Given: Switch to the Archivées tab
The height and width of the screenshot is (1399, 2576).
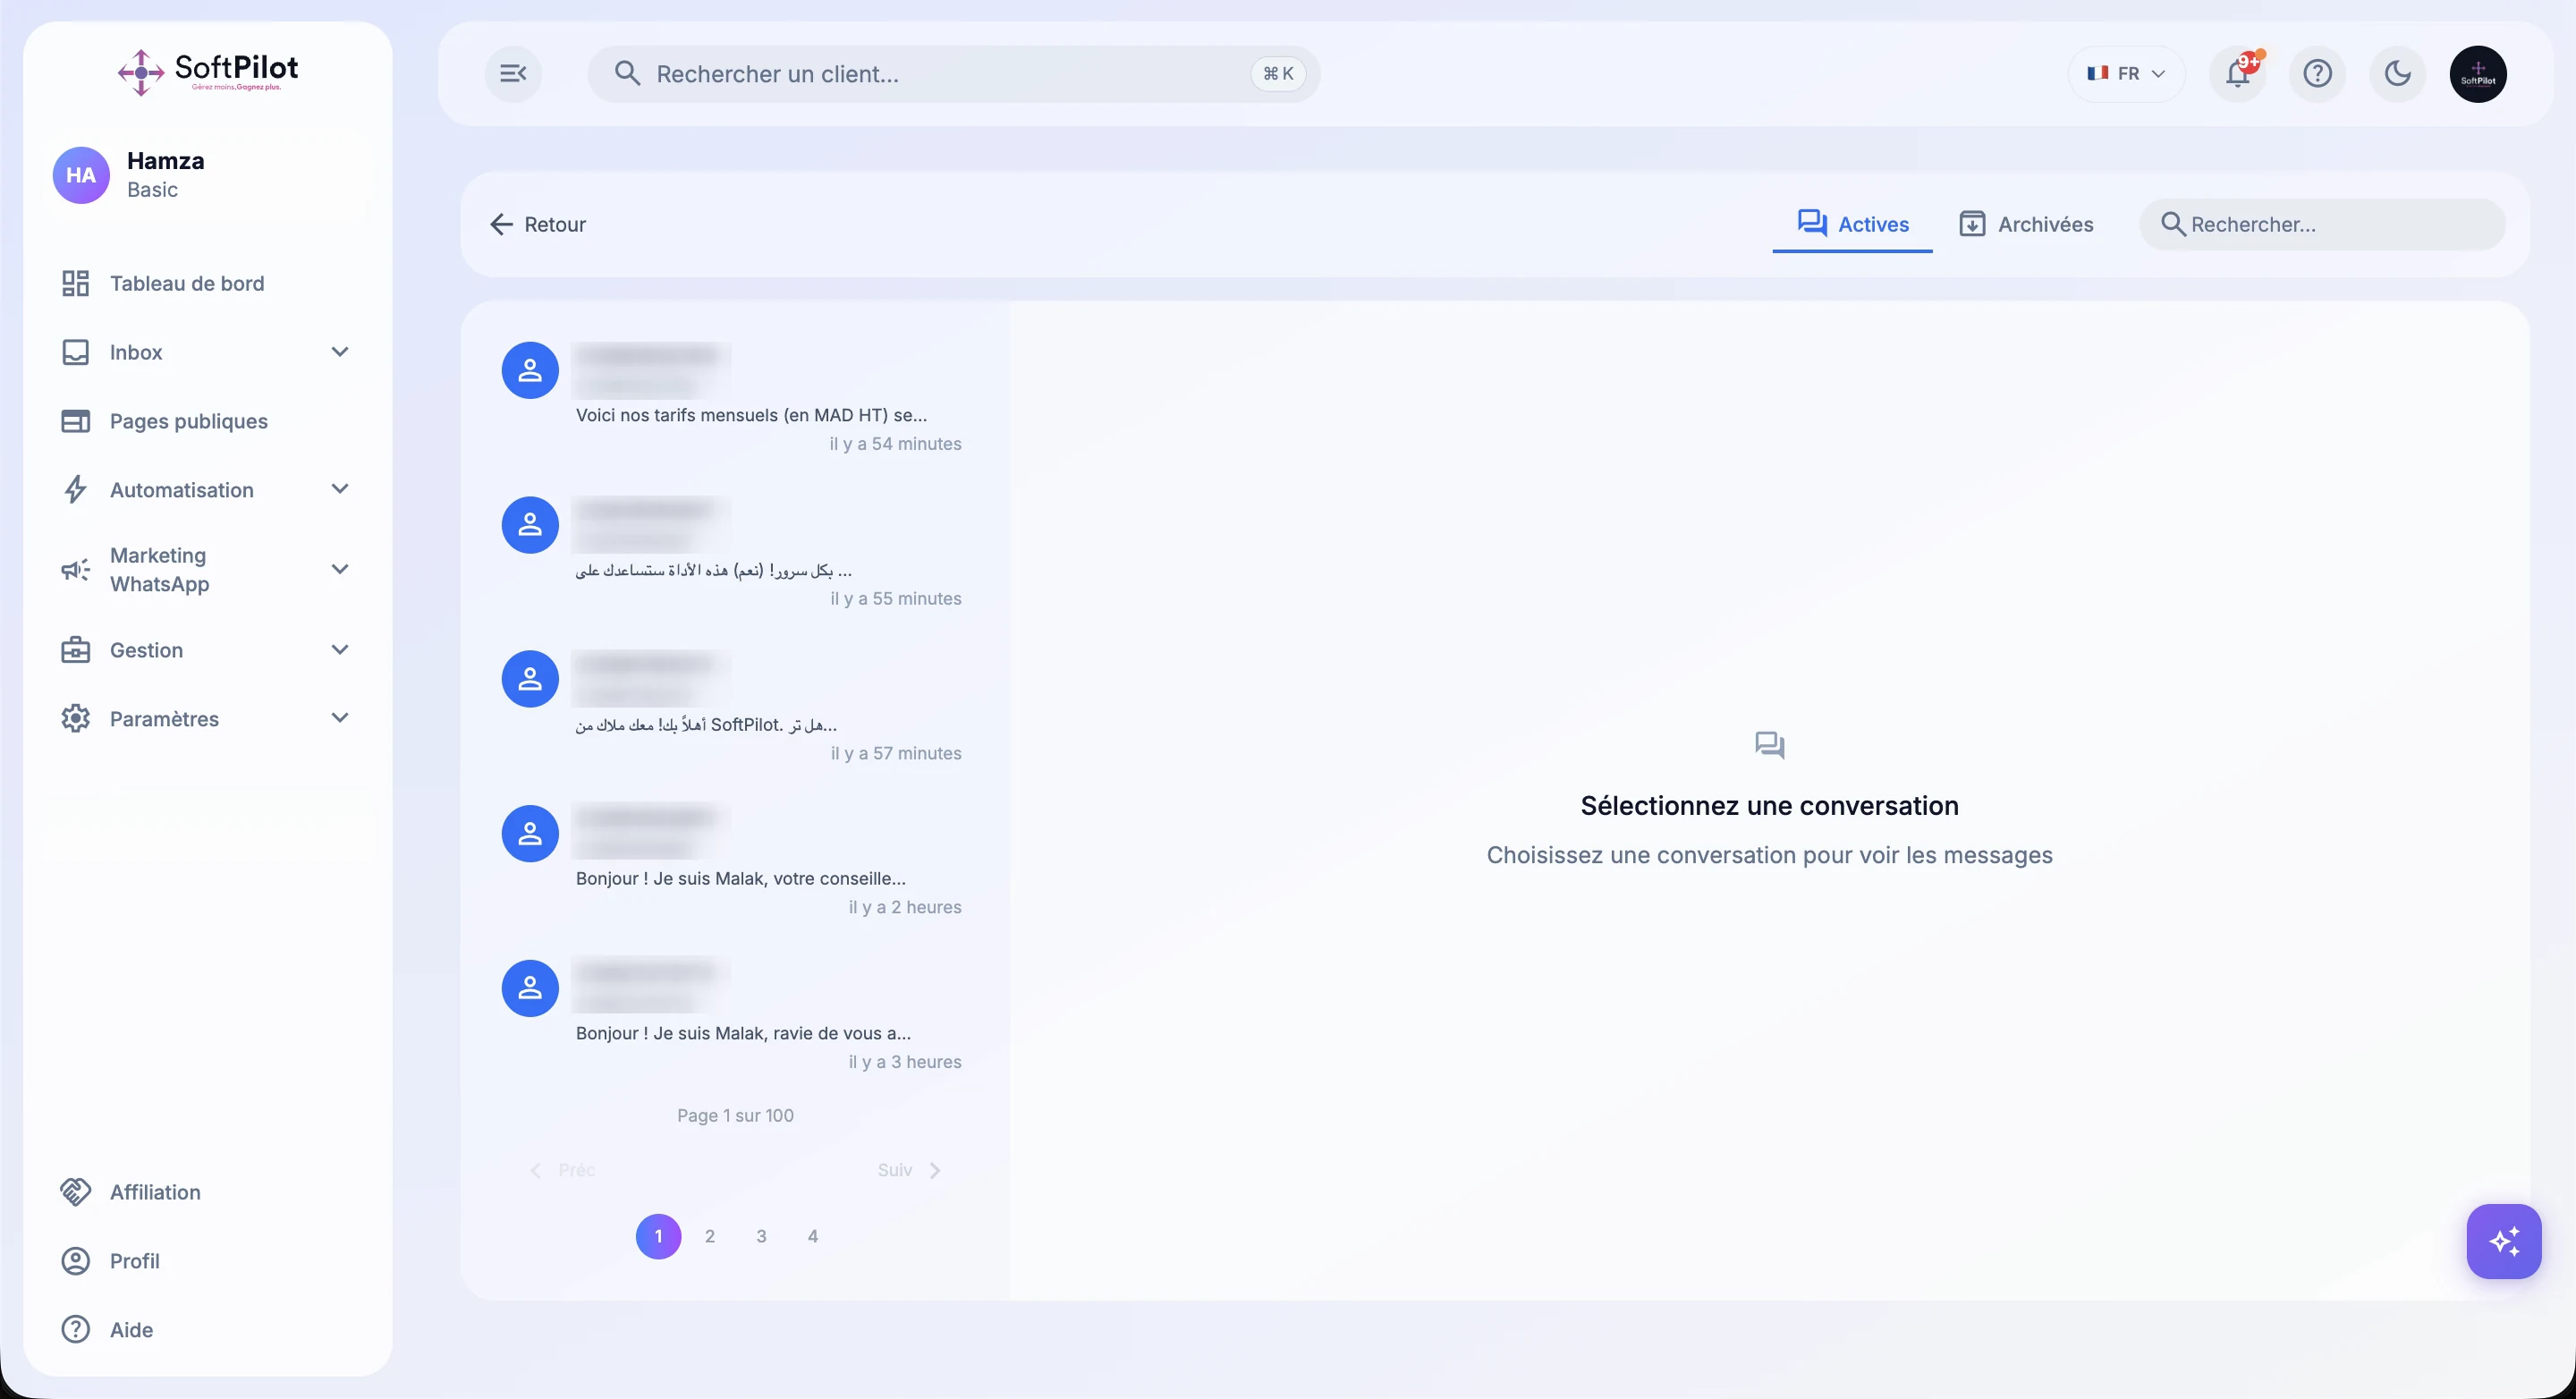Looking at the screenshot, I should (2026, 224).
